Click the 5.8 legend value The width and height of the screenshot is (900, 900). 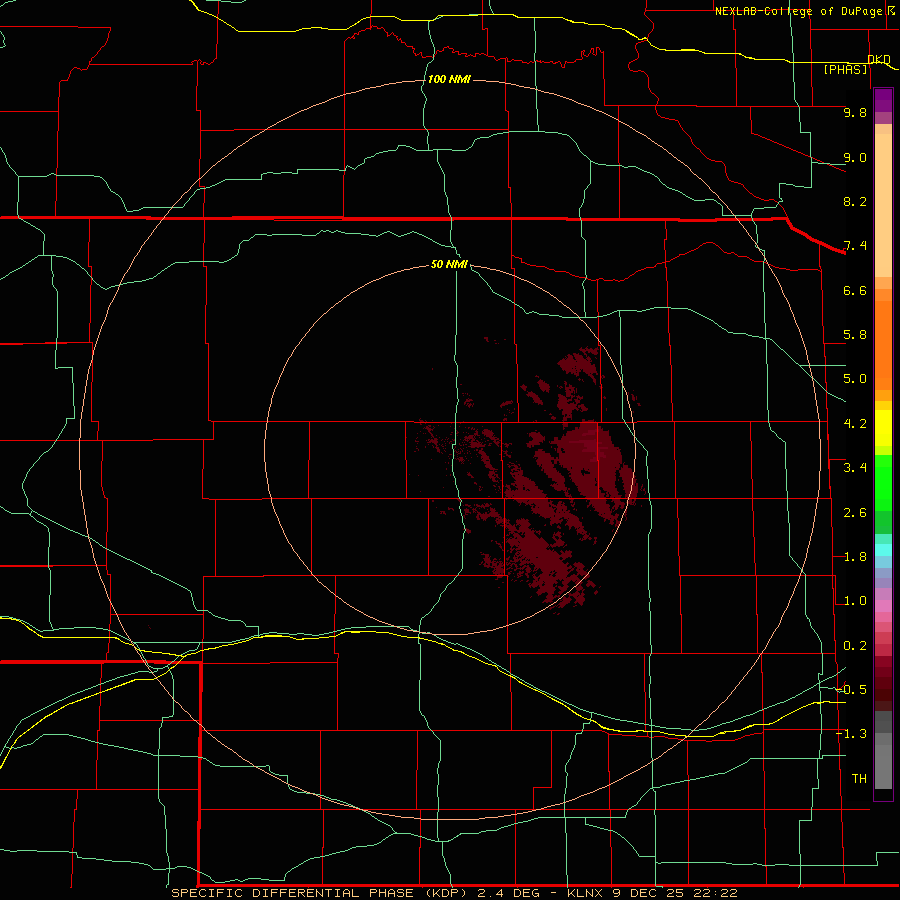(855, 335)
